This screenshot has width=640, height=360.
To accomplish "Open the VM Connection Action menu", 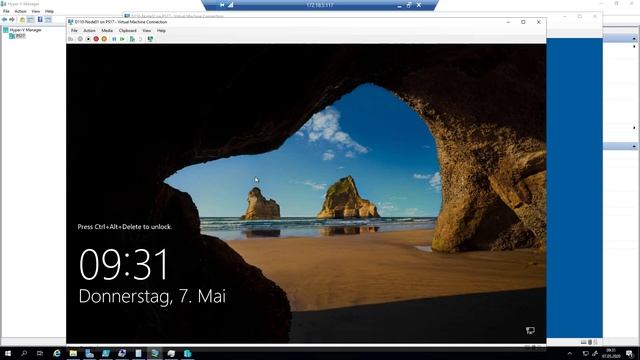I will [89, 31].
